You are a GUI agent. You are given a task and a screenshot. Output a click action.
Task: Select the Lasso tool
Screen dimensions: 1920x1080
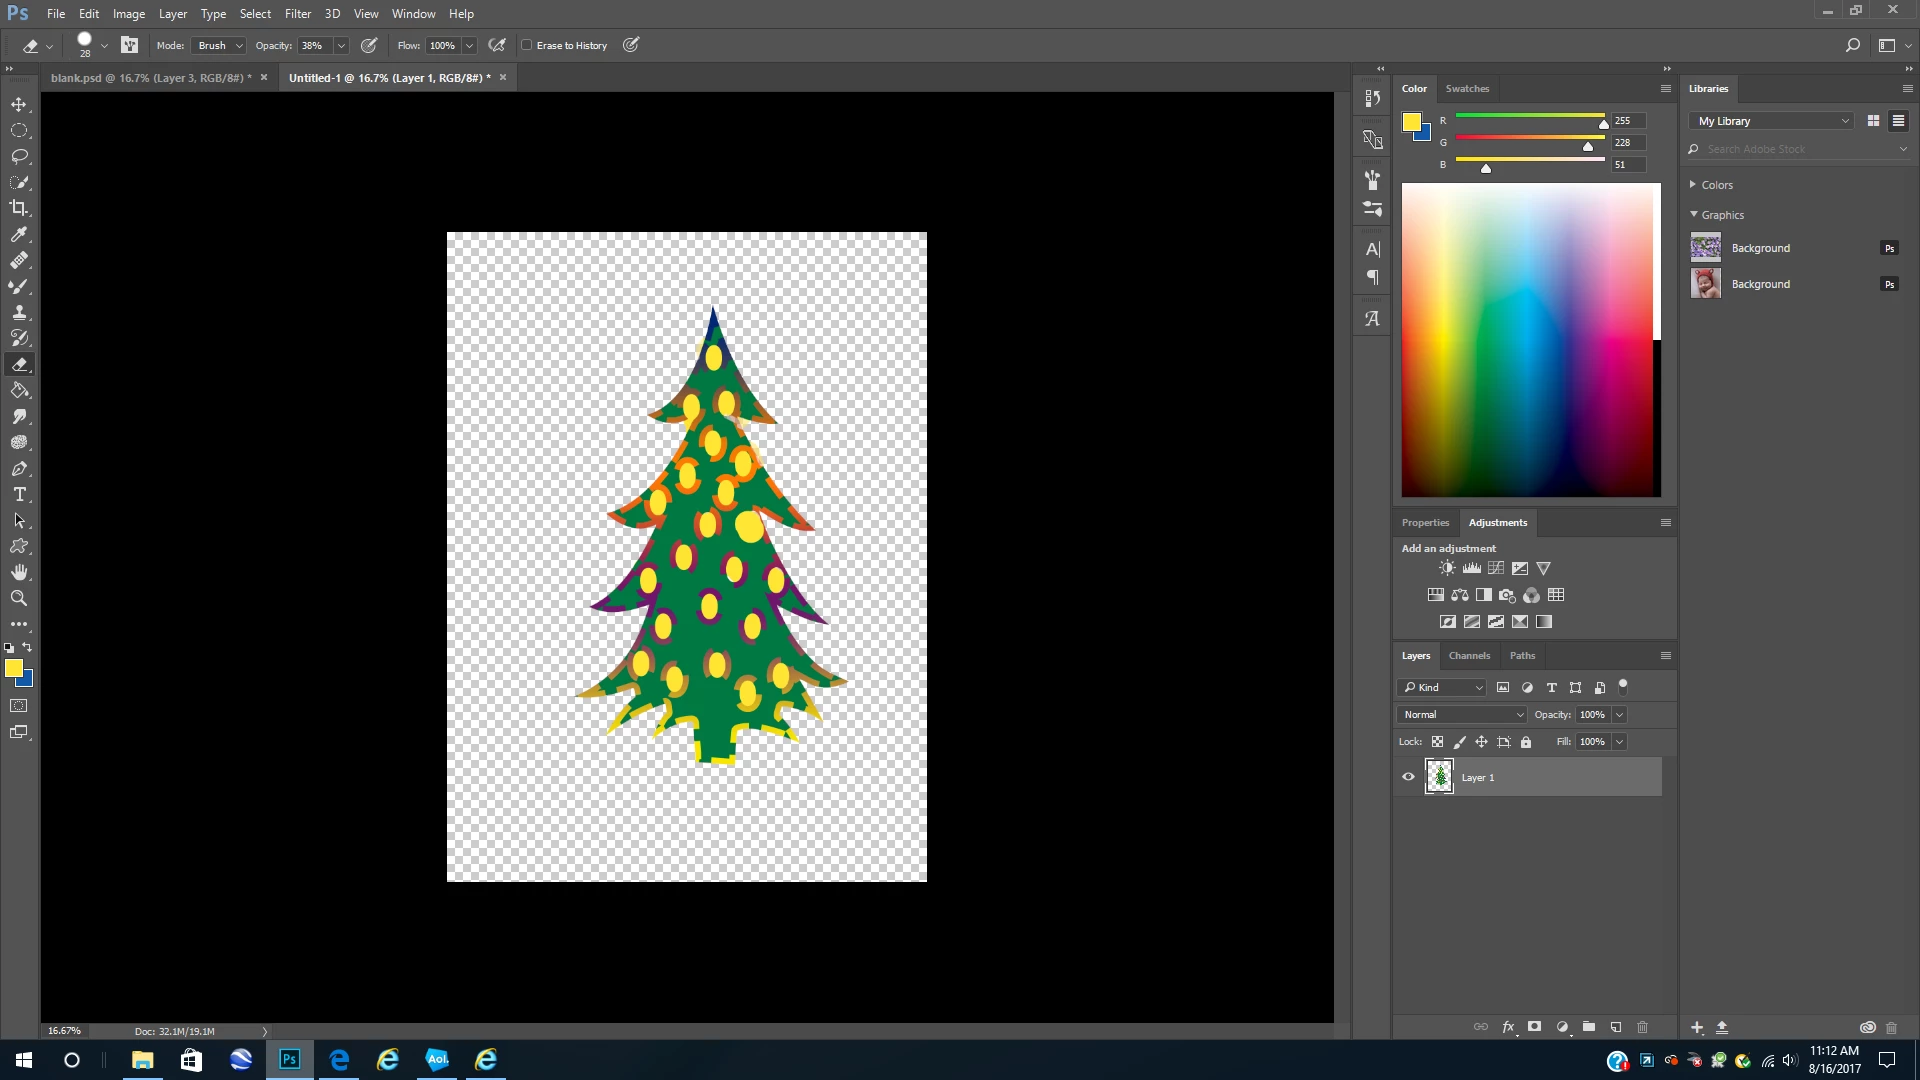click(x=19, y=157)
